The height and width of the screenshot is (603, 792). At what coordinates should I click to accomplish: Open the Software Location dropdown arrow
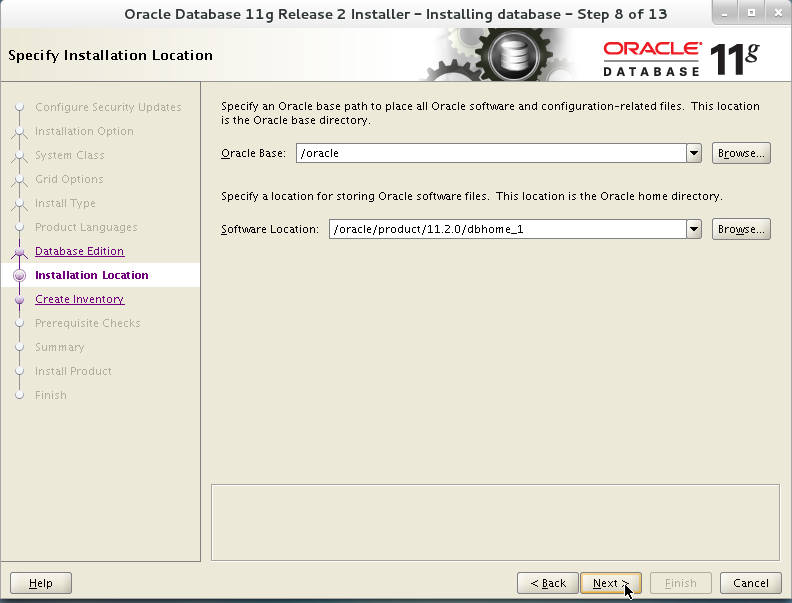[x=694, y=229]
